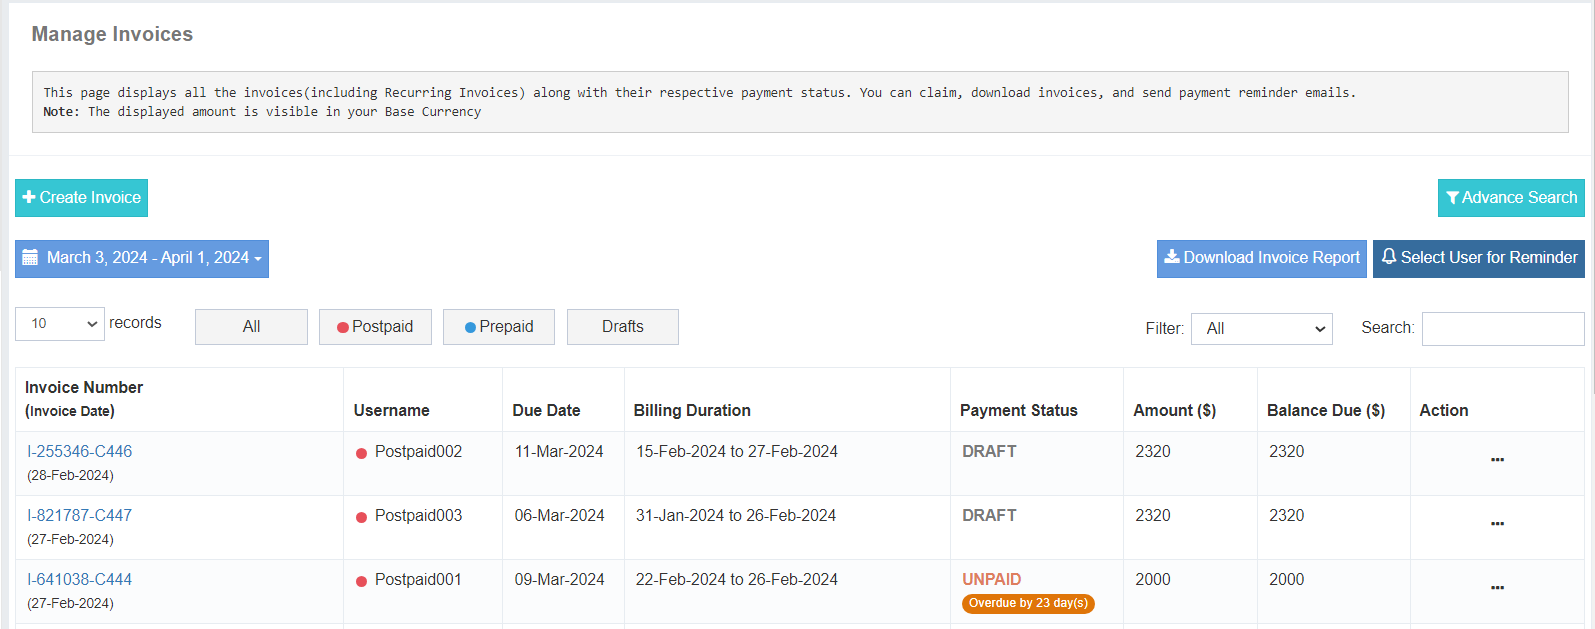Open the Filter dropdown set to All

click(x=1262, y=329)
